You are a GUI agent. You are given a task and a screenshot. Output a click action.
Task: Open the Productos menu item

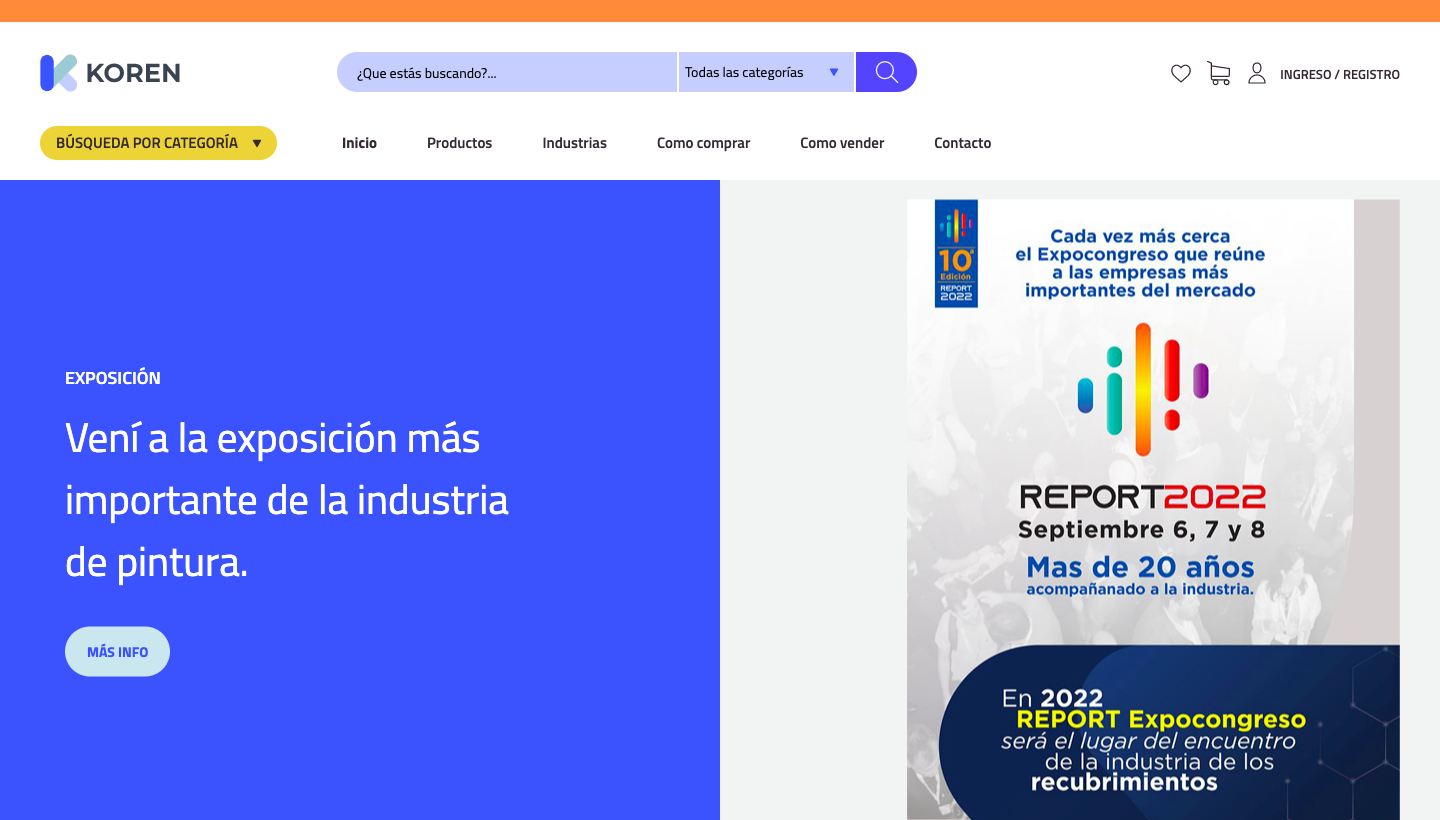pyautogui.click(x=459, y=143)
